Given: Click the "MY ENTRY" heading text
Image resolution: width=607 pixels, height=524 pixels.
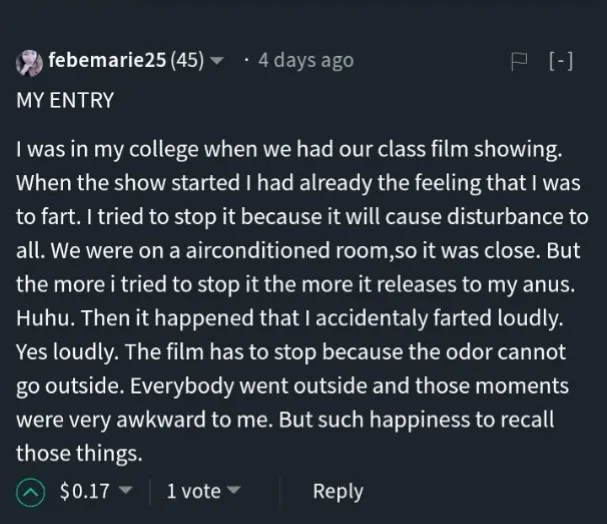Looking at the screenshot, I should tap(65, 100).
